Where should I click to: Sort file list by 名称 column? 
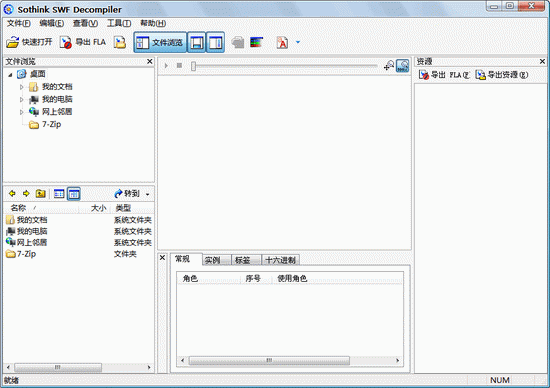41,208
